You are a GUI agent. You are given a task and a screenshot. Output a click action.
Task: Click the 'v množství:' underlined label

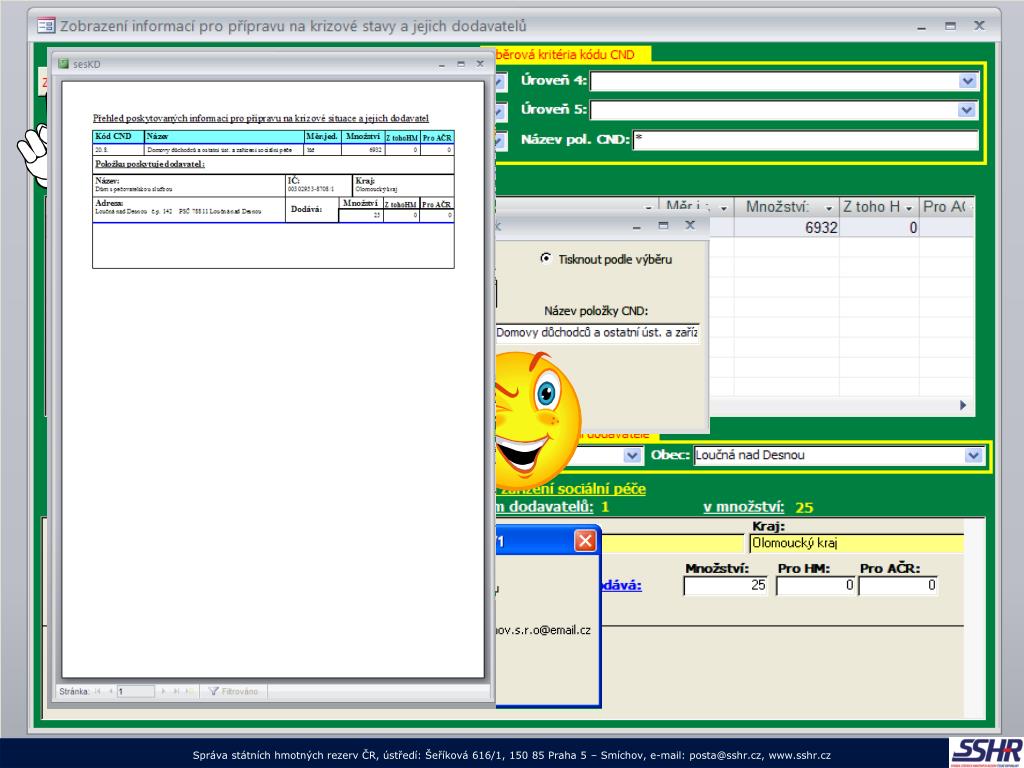coord(743,507)
